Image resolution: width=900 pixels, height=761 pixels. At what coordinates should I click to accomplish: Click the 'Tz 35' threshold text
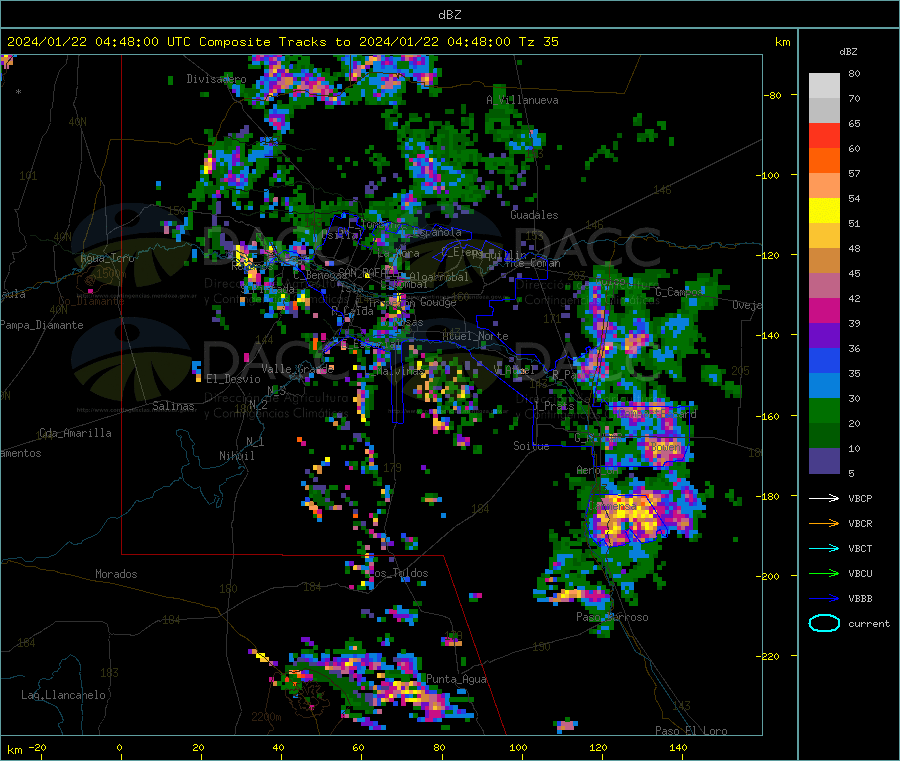[x=538, y=42]
